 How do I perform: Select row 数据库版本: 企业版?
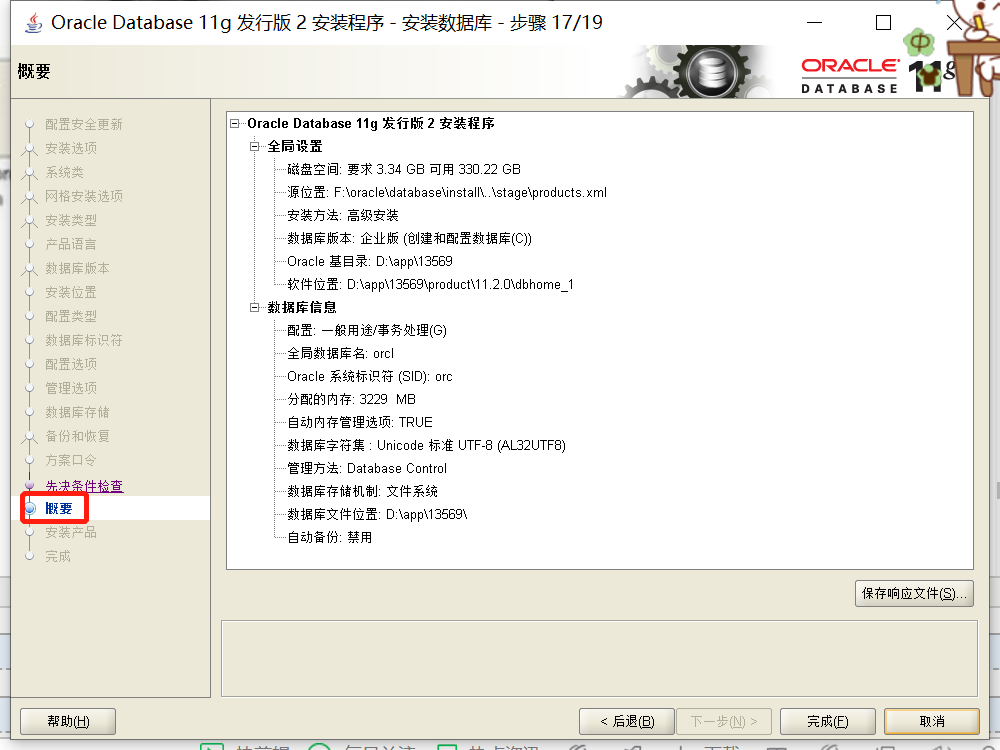409,239
